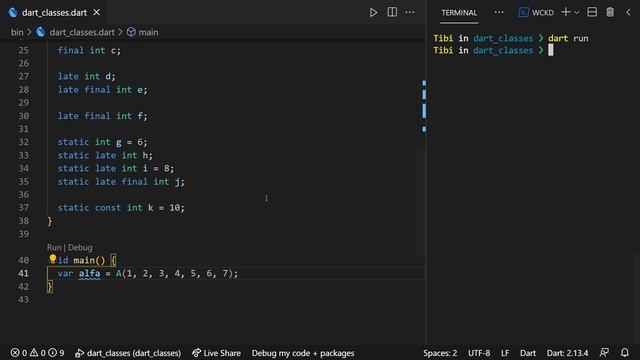
Task: Open errors count in status bar
Action: 19,353
